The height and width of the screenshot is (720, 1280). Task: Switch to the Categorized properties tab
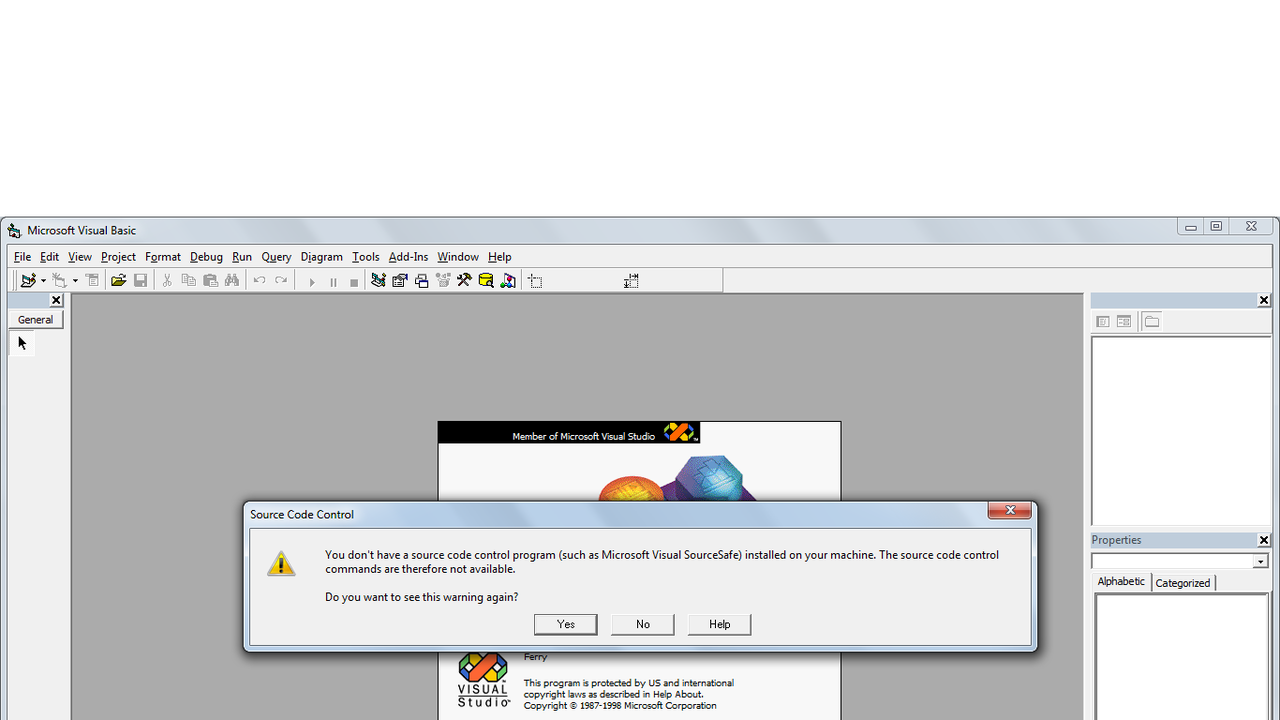(1183, 583)
